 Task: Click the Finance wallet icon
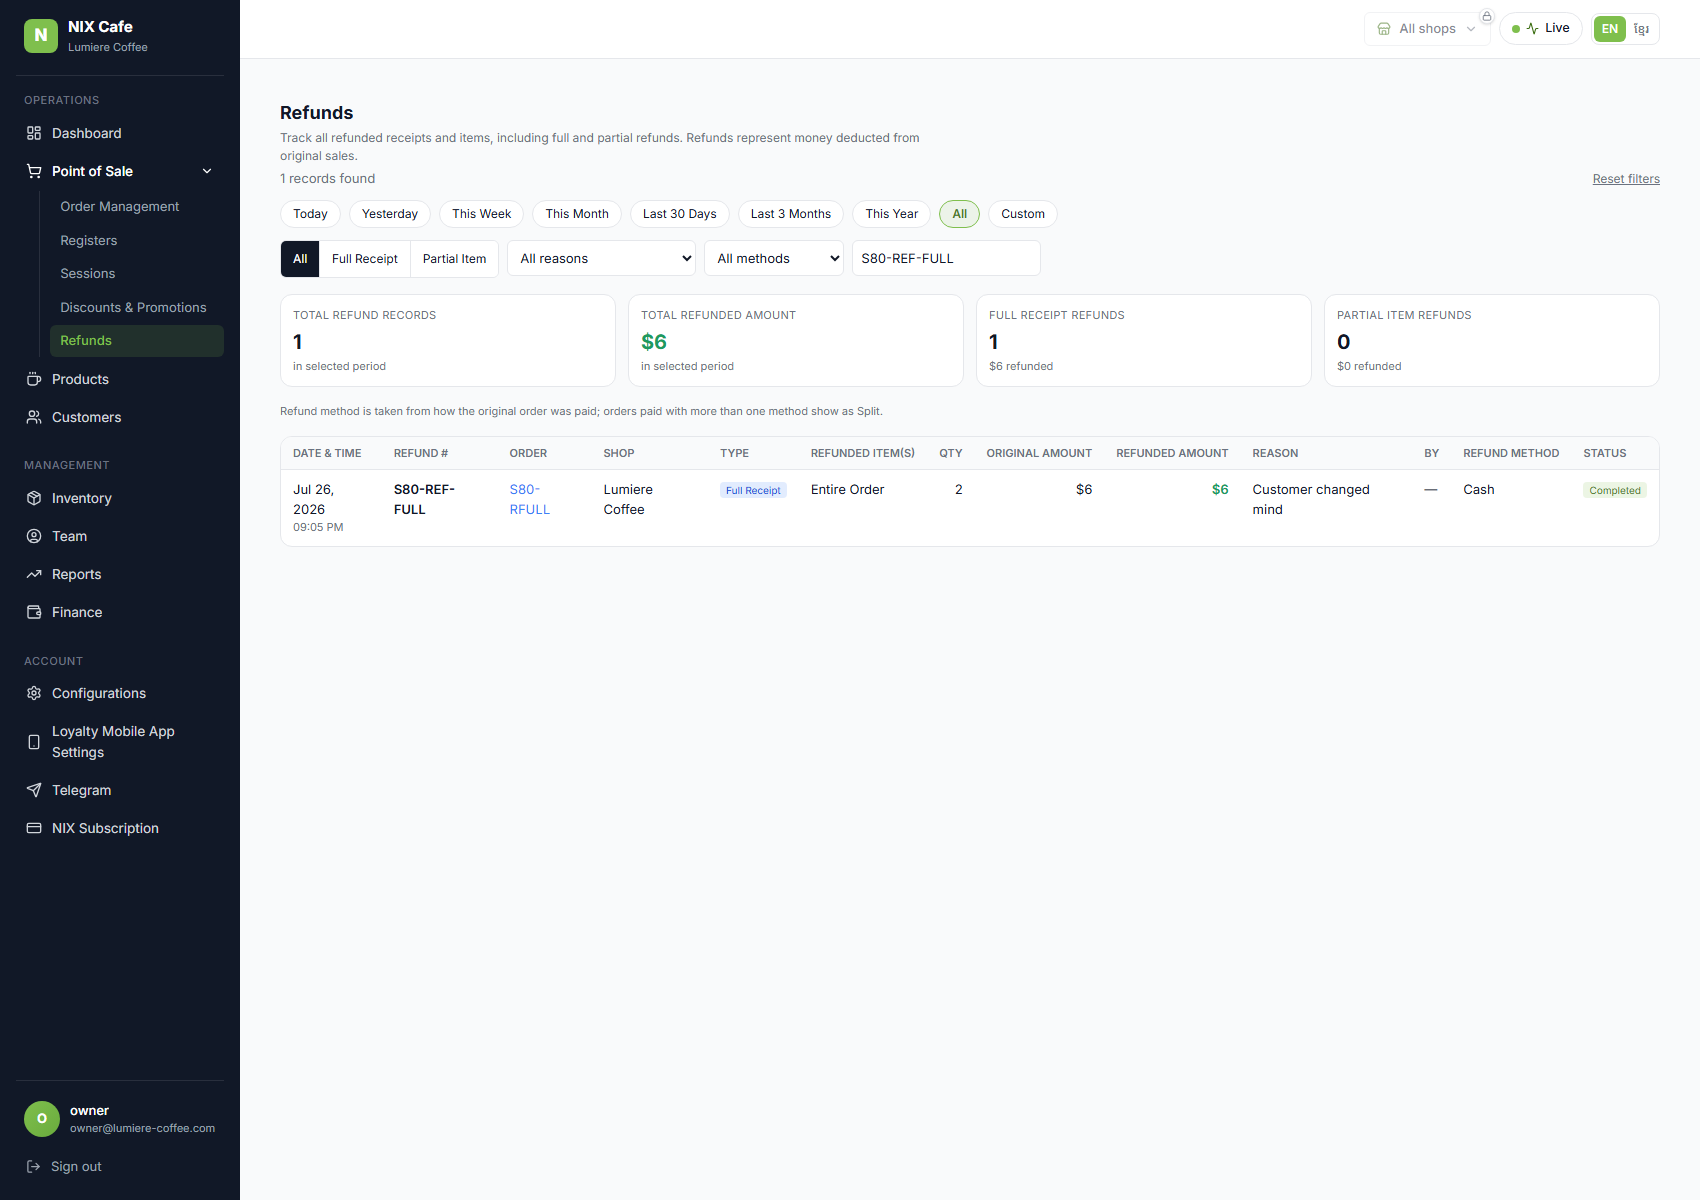point(34,612)
